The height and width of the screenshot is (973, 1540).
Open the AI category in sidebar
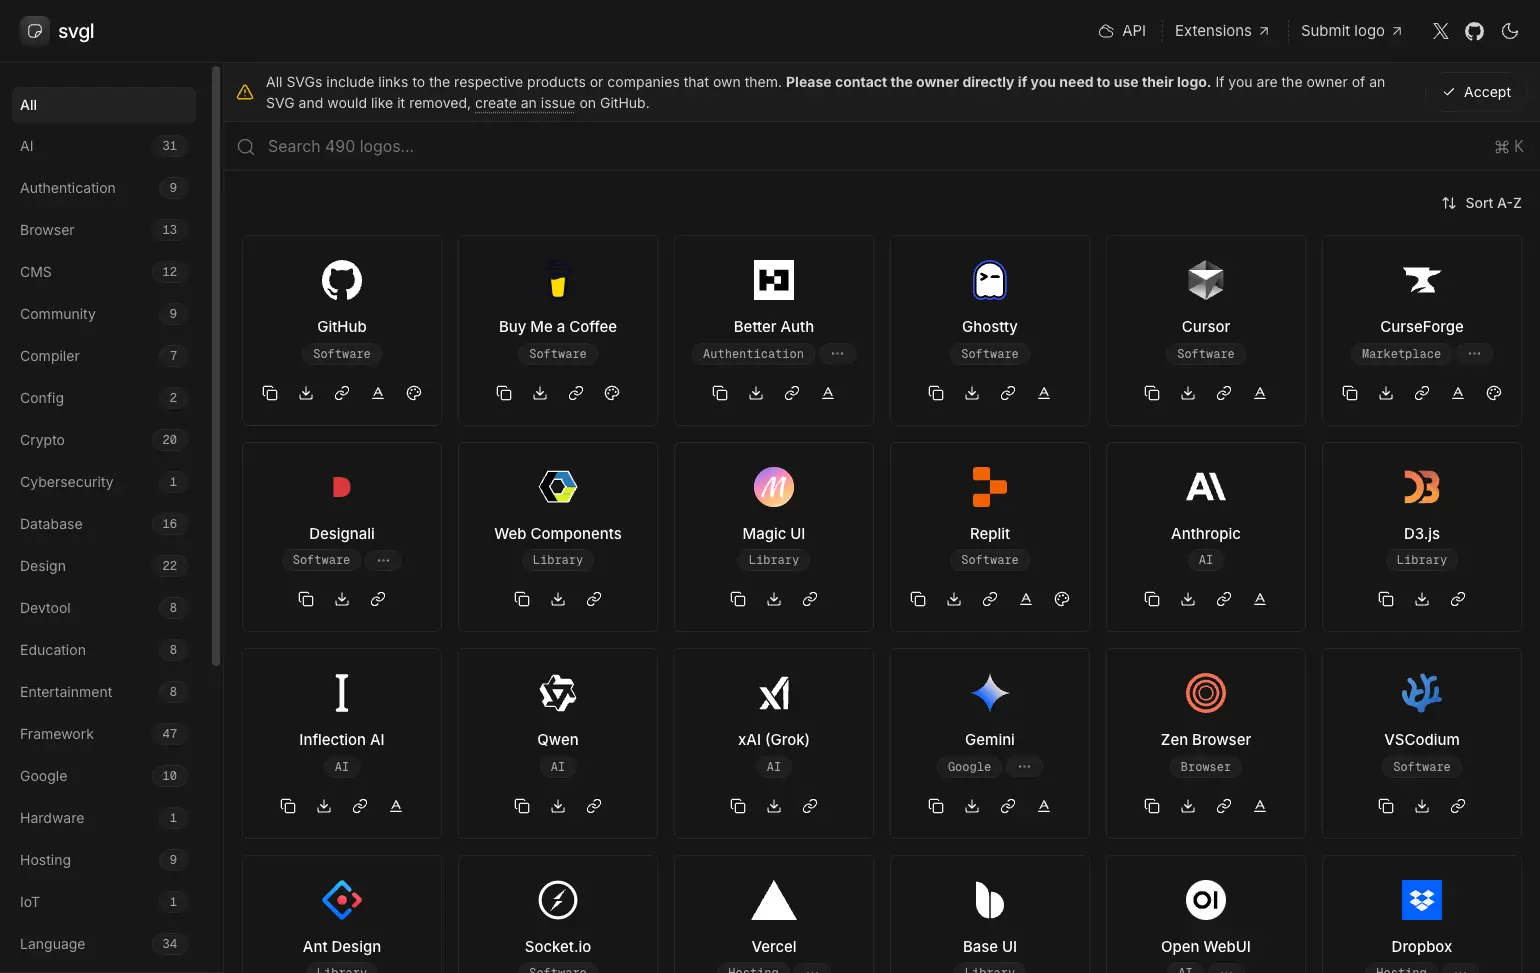pos(104,146)
